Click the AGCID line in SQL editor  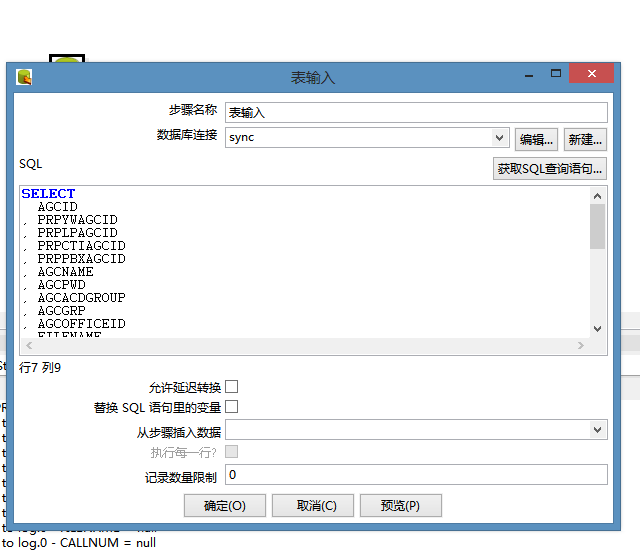58,207
